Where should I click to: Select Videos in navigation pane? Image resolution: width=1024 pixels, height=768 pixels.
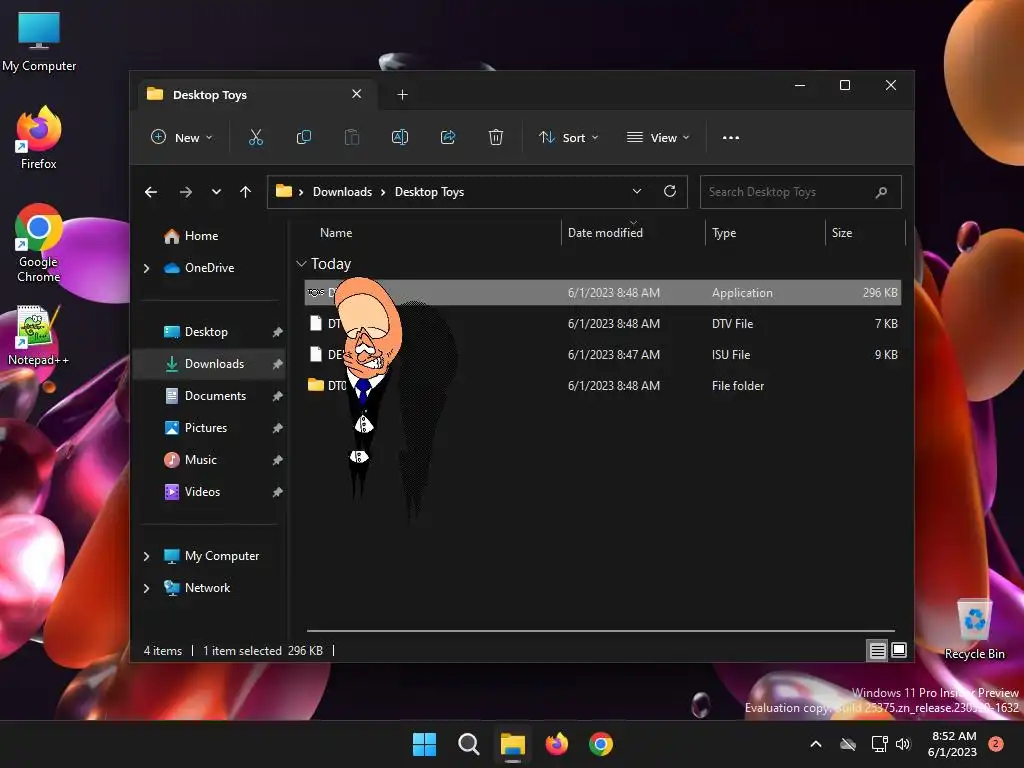pos(202,492)
